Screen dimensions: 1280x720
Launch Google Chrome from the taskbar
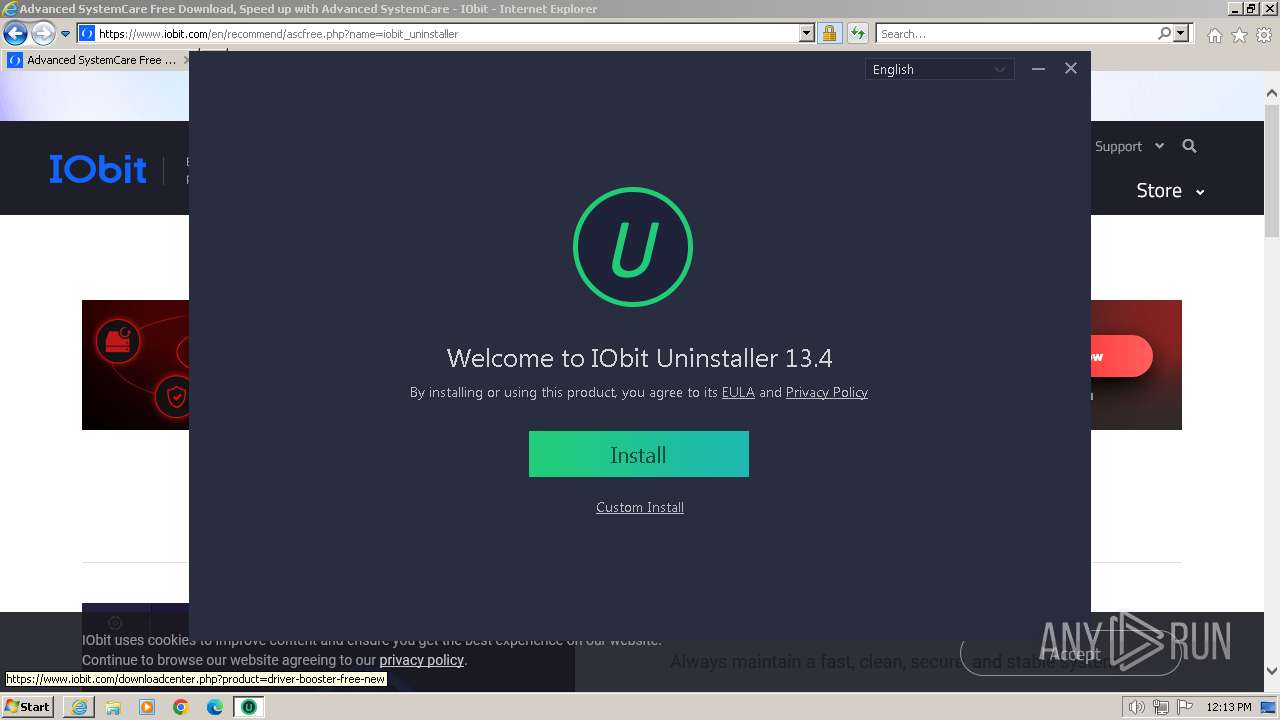point(181,707)
